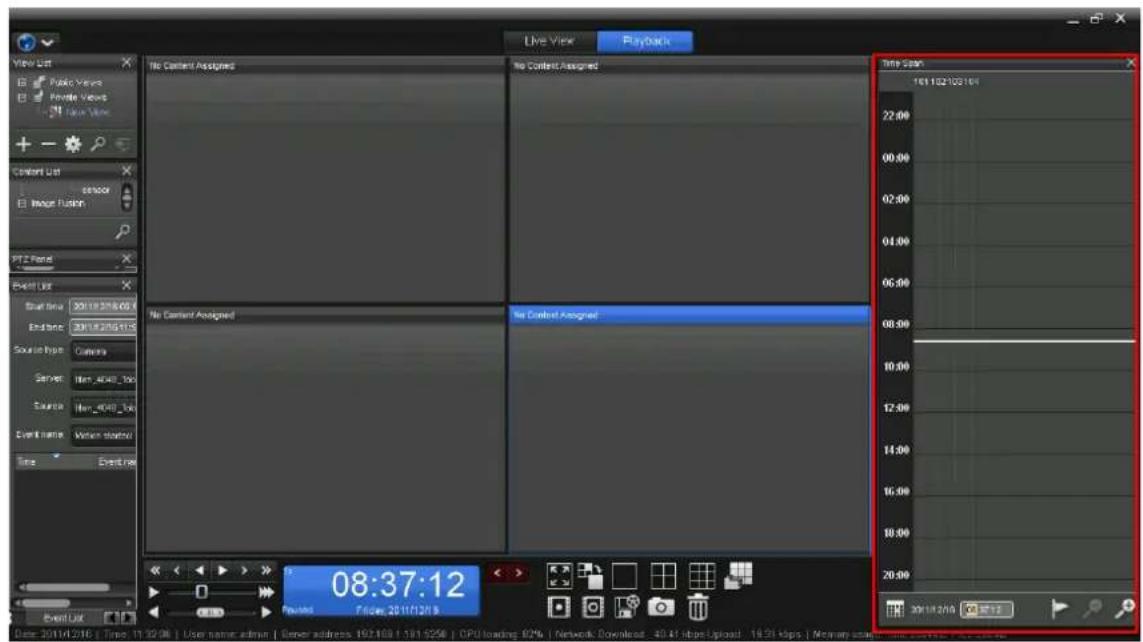Open the Event name dropdown
This screenshot has height=642, width=1143.
click(103, 435)
